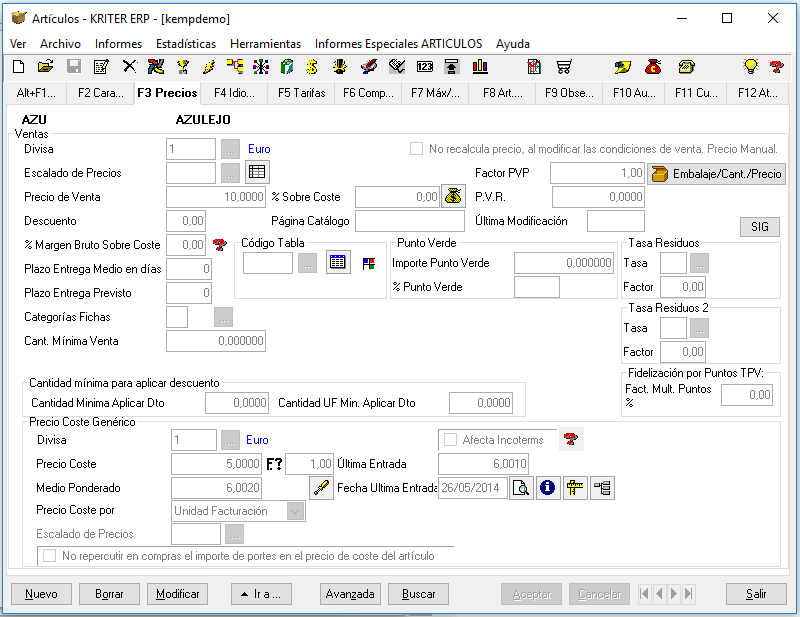The image size is (800, 617).
Task: Click the Borrar button
Action: [x=109, y=594]
